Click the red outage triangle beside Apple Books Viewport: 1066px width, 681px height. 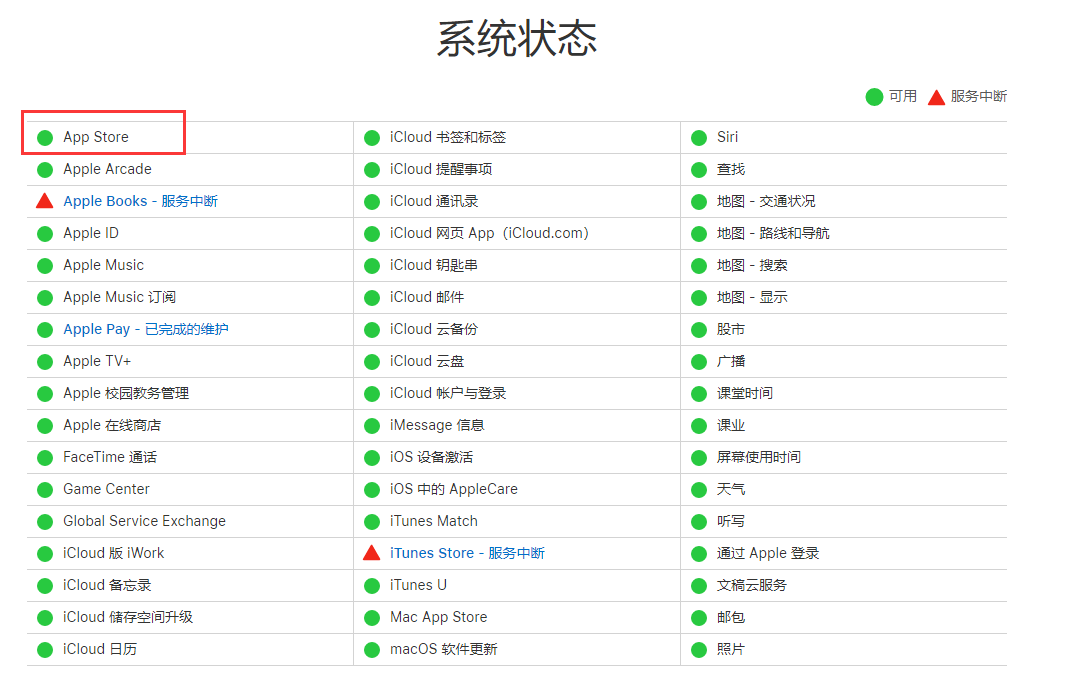[x=45, y=201]
